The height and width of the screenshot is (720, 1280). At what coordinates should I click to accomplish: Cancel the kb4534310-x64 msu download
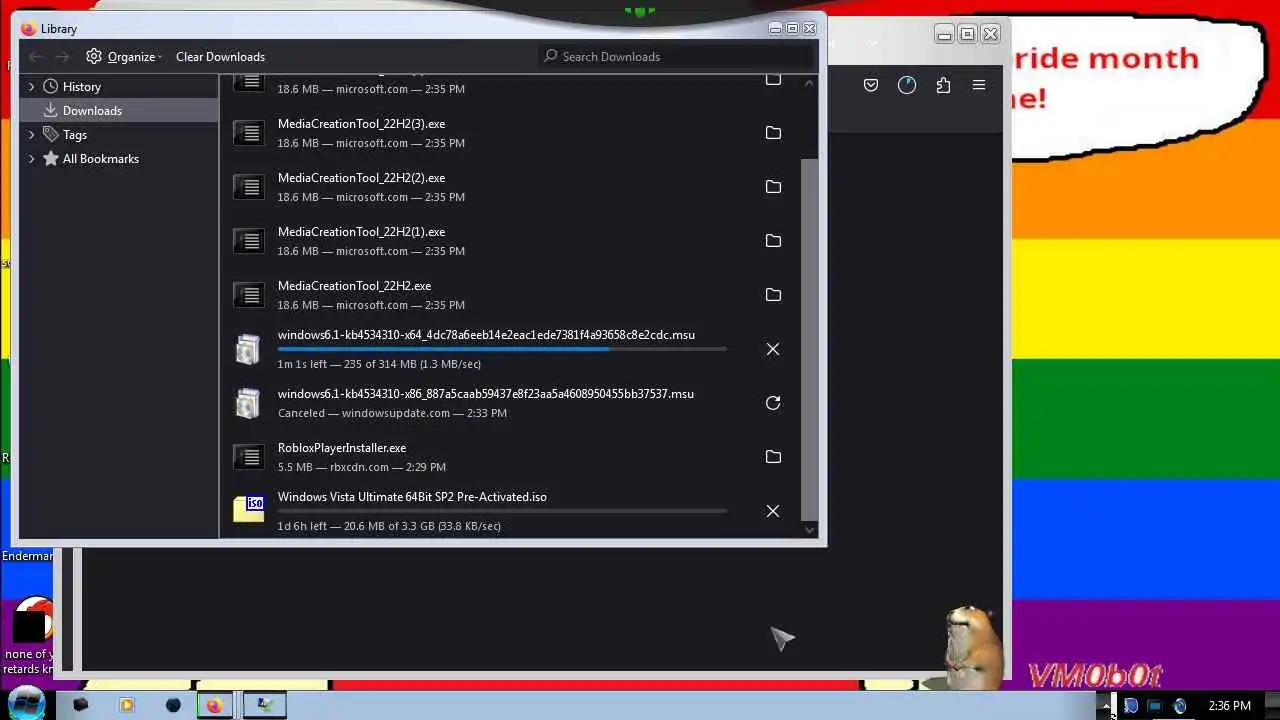pyautogui.click(x=773, y=349)
